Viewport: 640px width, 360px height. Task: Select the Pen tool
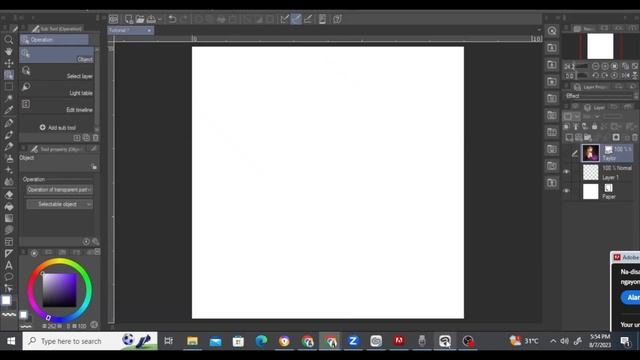(9, 123)
